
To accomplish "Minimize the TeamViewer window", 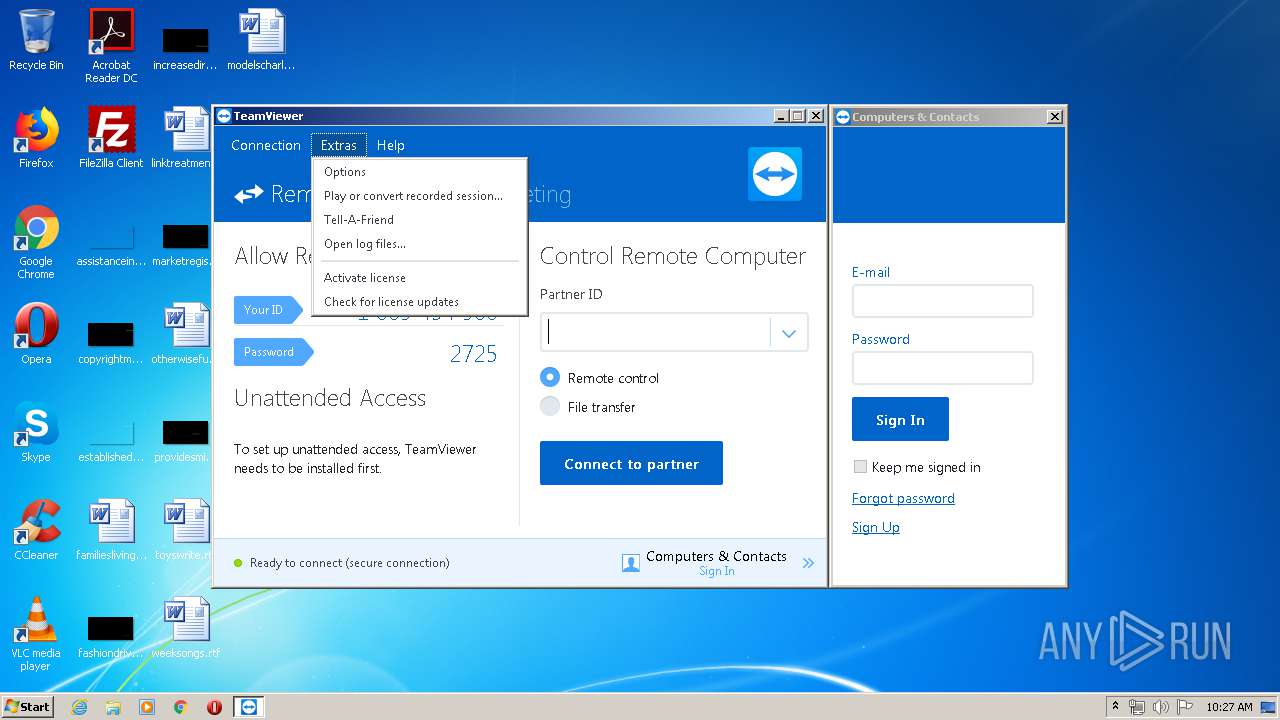I will click(x=781, y=116).
